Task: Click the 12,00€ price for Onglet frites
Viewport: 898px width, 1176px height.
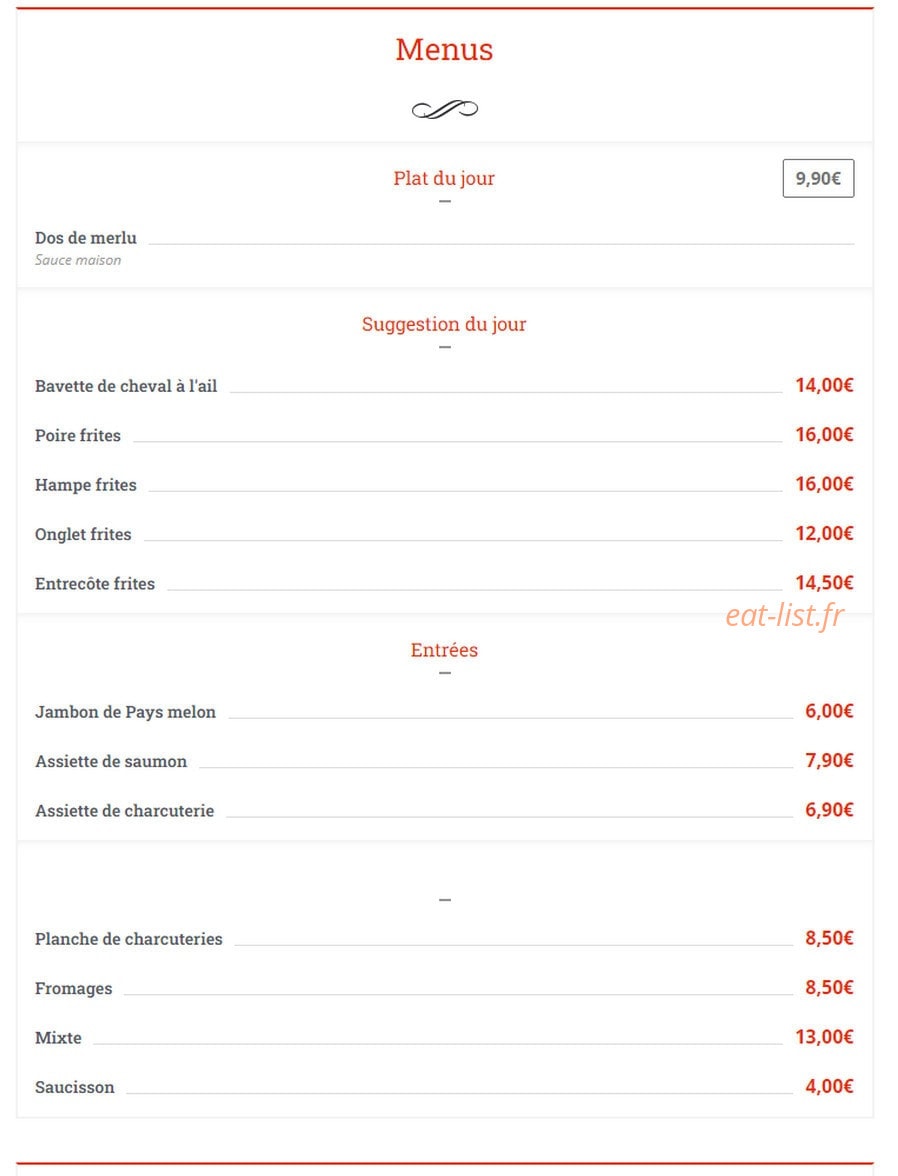Action: pyautogui.click(x=824, y=533)
